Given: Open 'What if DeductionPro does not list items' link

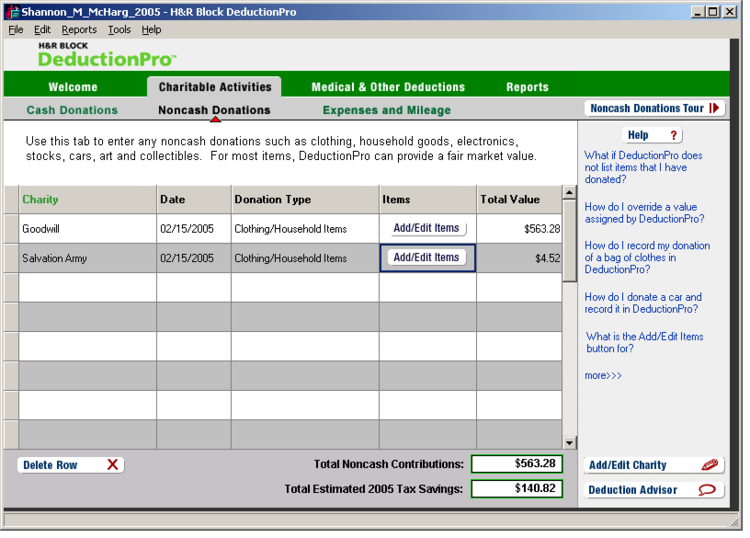Looking at the screenshot, I should pos(643,167).
